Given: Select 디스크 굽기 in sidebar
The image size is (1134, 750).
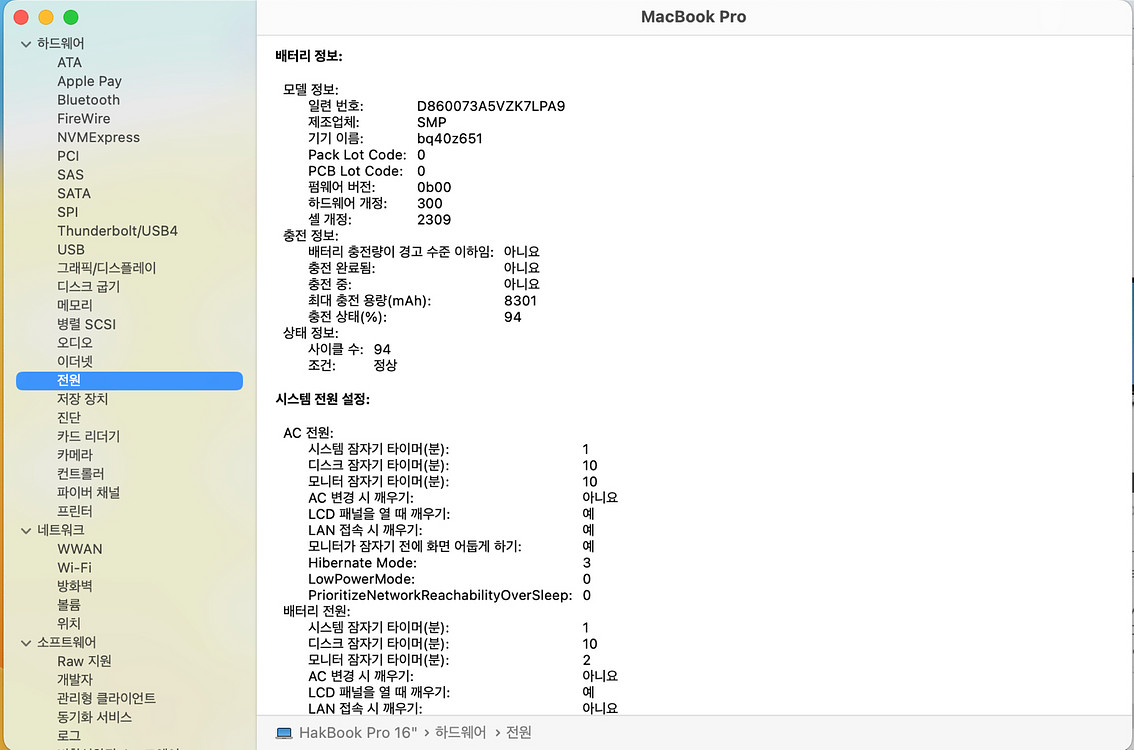Looking at the screenshot, I should (x=88, y=287).
